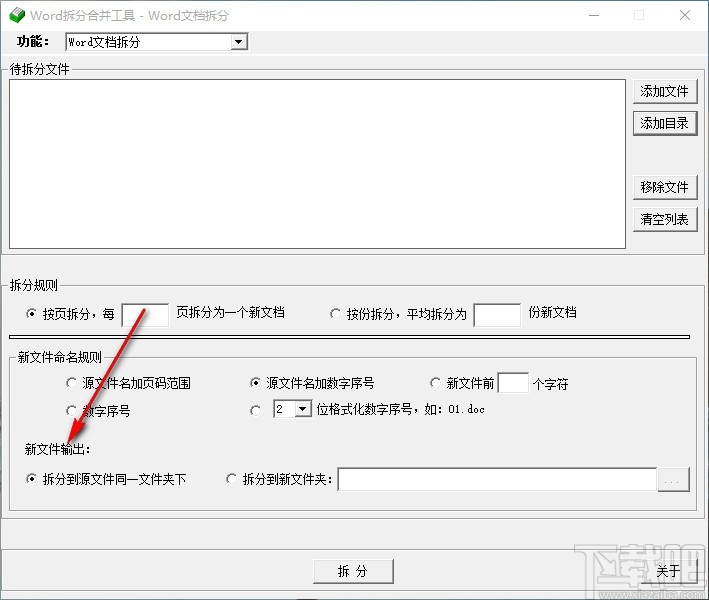
Task: Click the 添加文件 button
Action: click(x=664, y=91)
